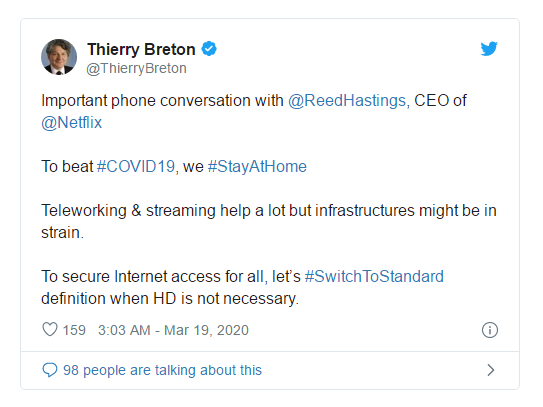
Task: Click the line about definition when HD
Action: [170, 299]
